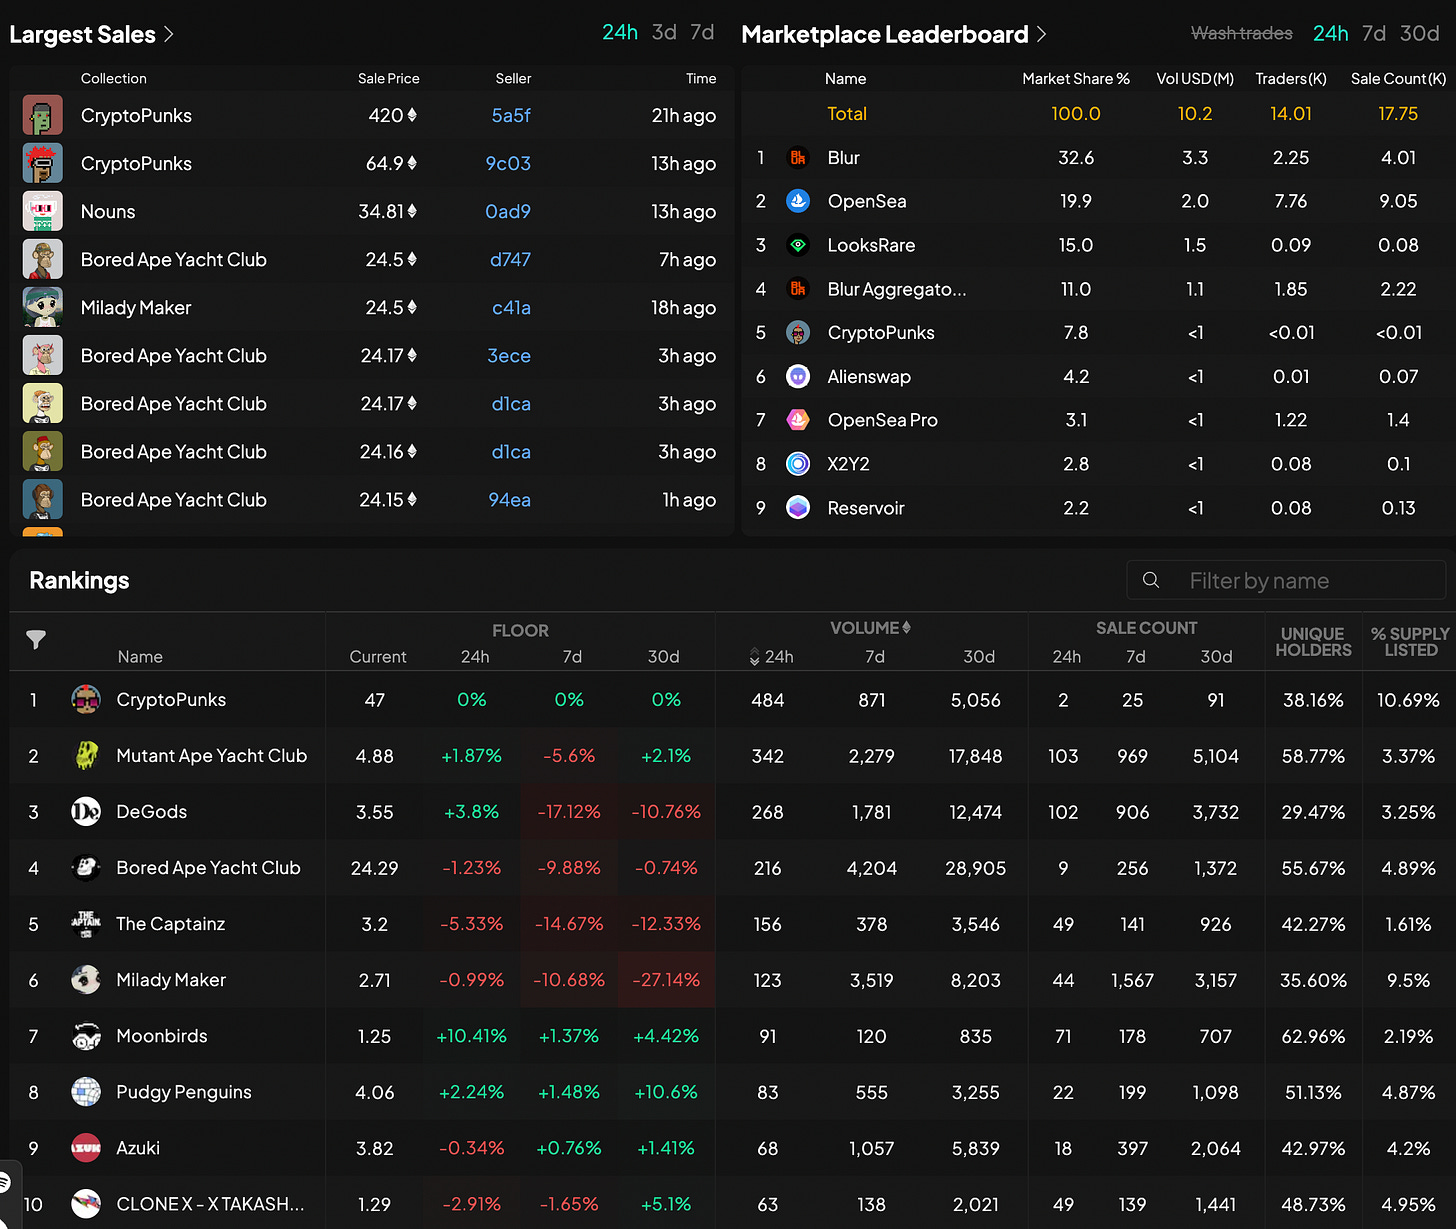Click Bored Ape Yacht Club rankings icon
This screenshot has width=1456, height=1229.
[x=86, y=868]
